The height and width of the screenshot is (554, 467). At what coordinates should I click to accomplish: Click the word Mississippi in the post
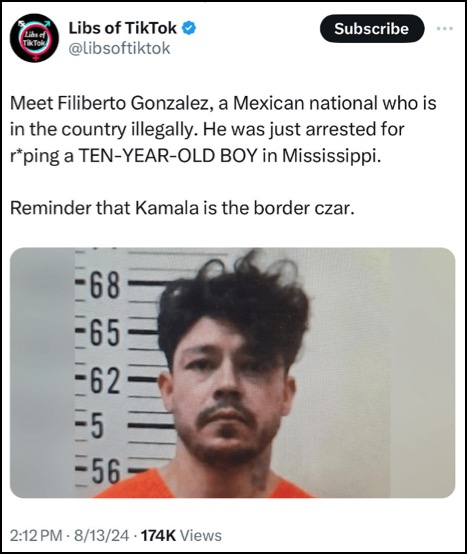pyautogui.click(x=332, y=157)
